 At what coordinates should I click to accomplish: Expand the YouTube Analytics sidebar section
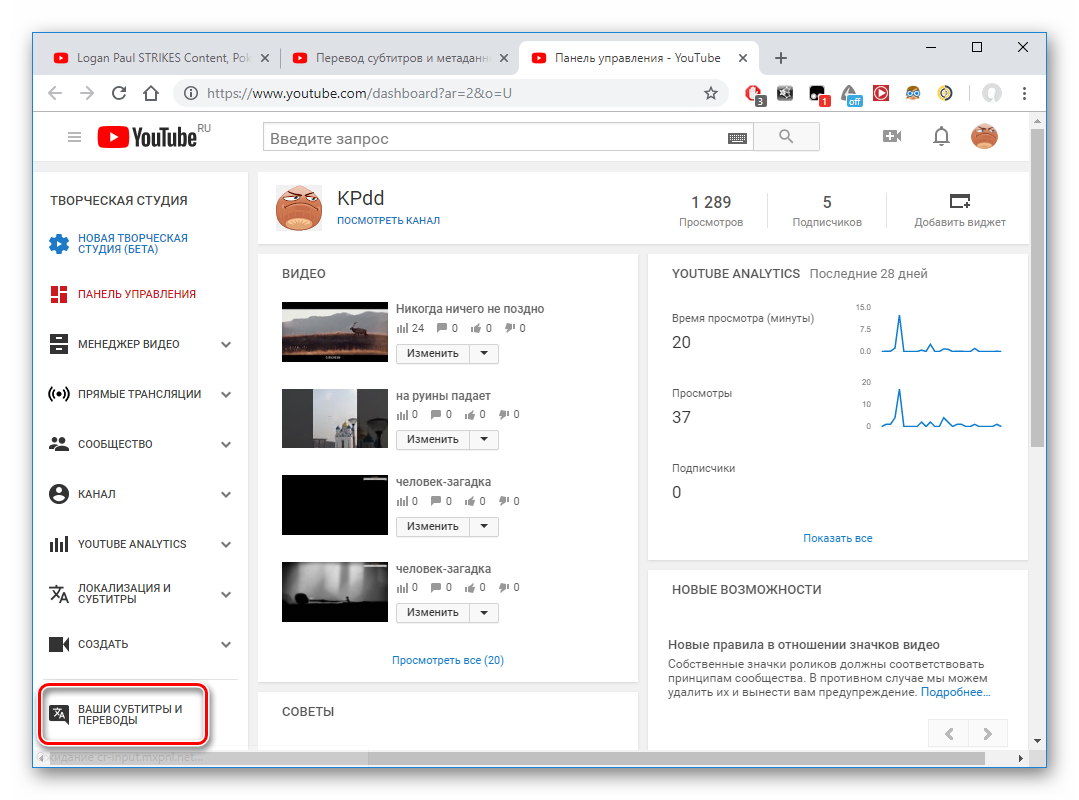point(226,545)
